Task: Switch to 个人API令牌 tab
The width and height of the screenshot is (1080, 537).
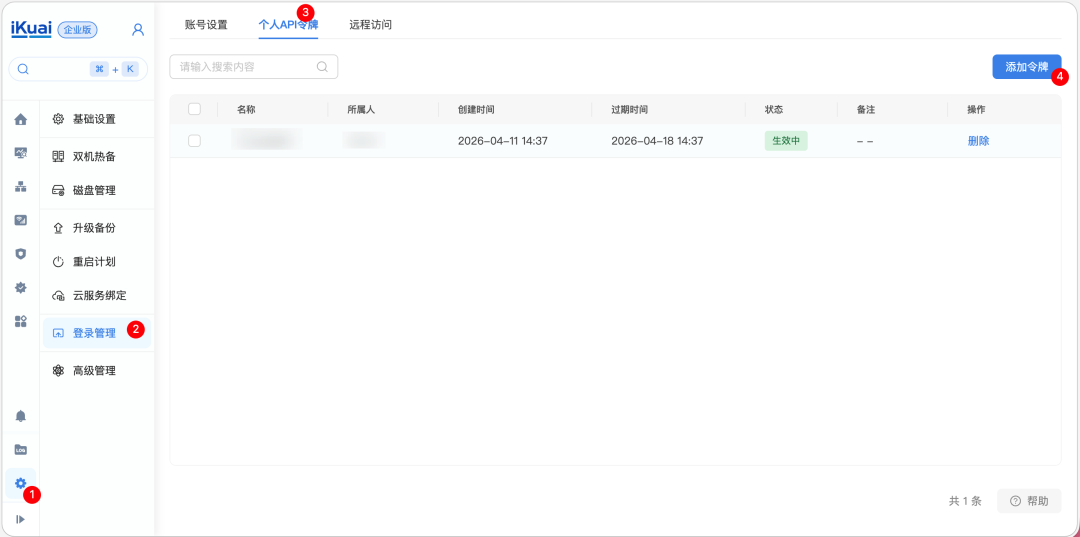Action: 288,25
